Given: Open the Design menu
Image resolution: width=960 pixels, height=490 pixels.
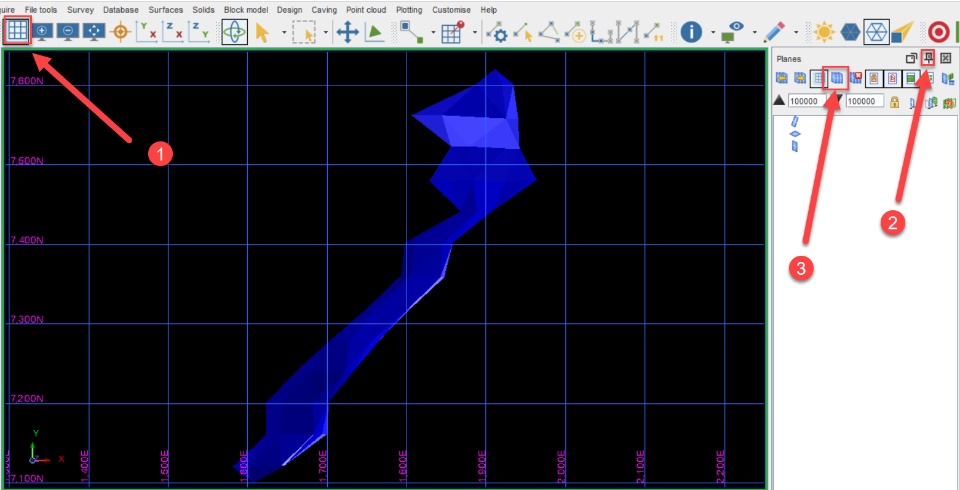Looking at the screenshot, I should tap(289, 10).
